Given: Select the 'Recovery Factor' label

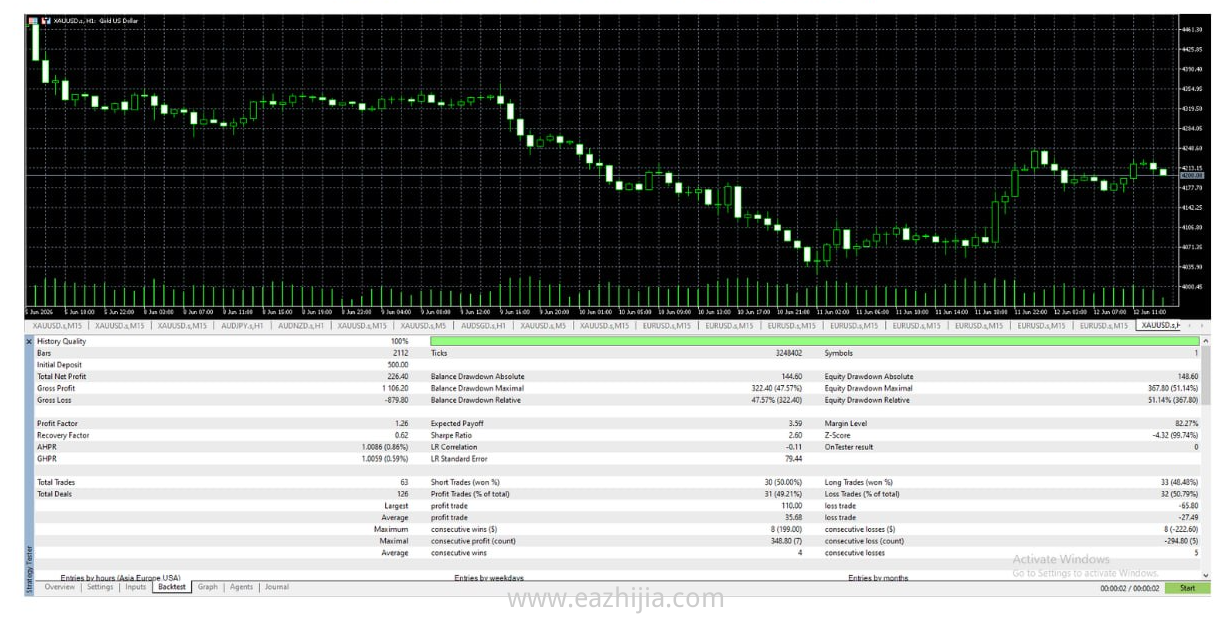Looking at the screenshot, I should [x=63, y=436].
